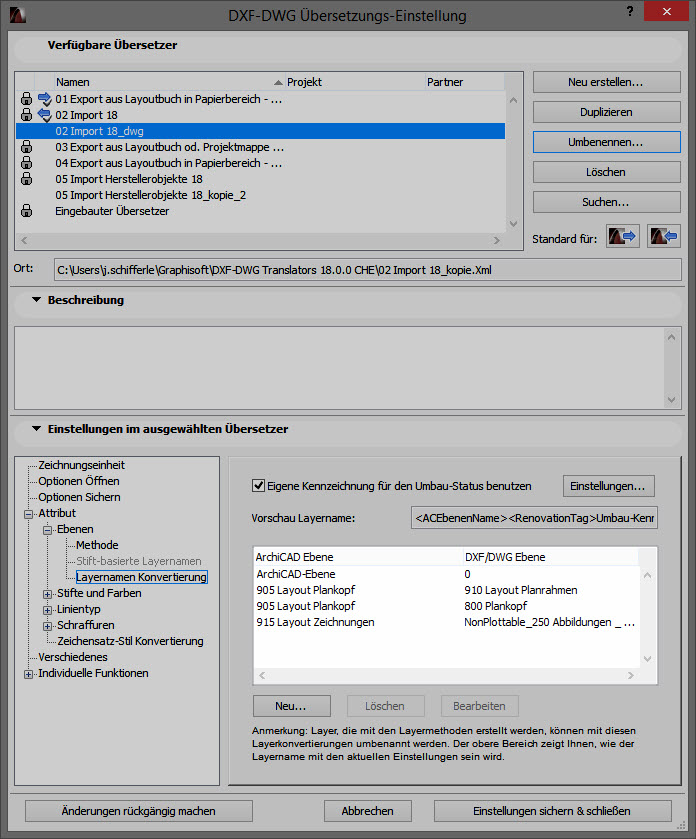Collapse the Beschreibung section
The height and width of the screenshot is (839, 696).
click(x=36, y=300)
